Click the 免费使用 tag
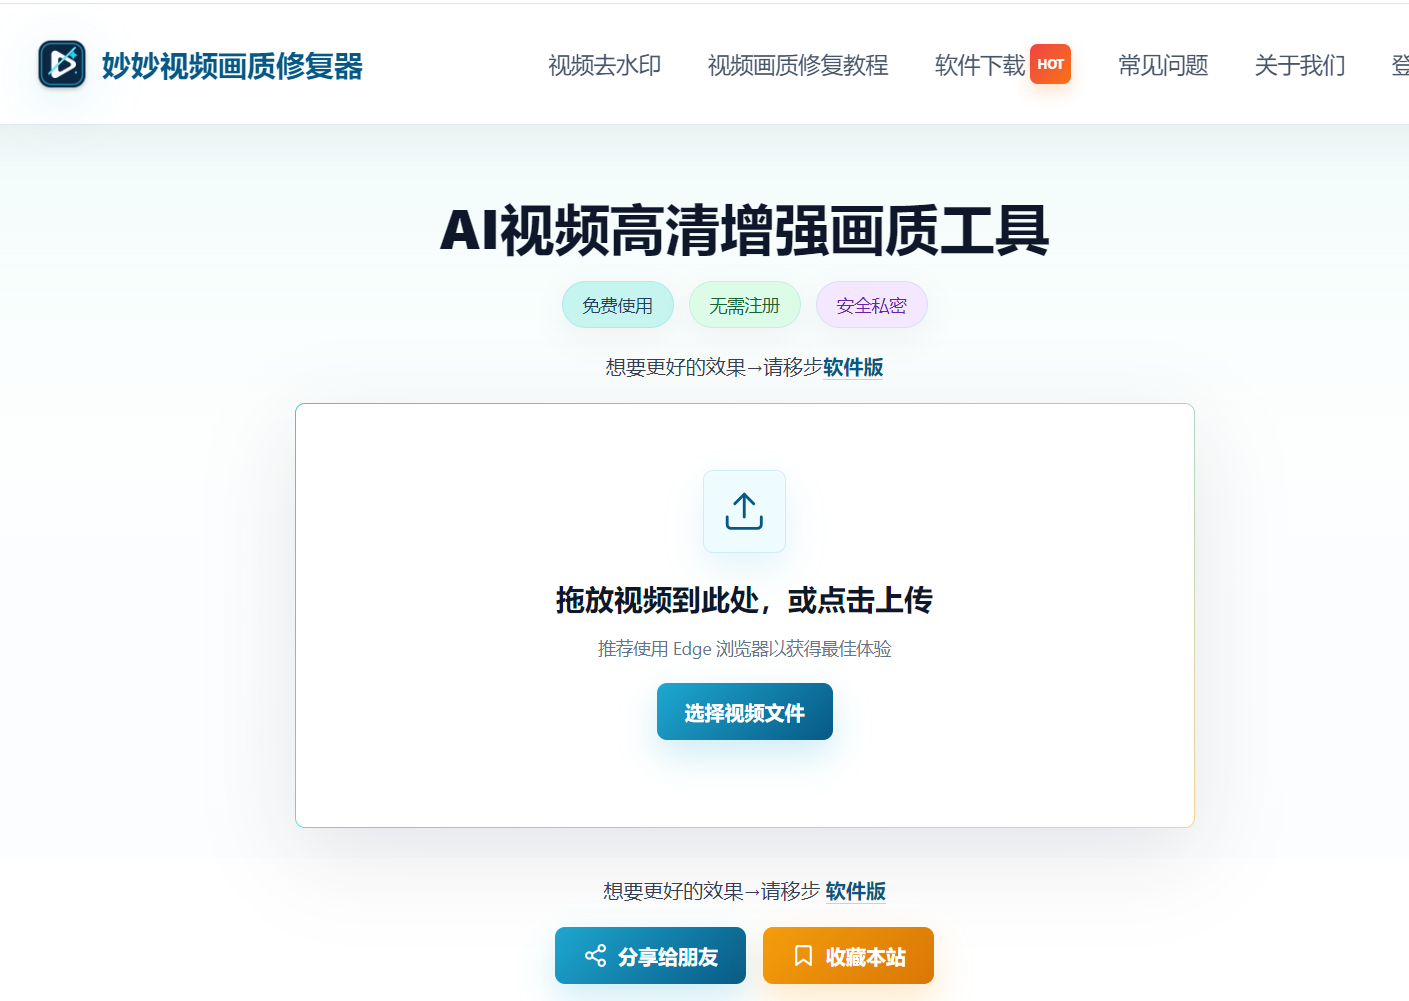 point(618,305)
